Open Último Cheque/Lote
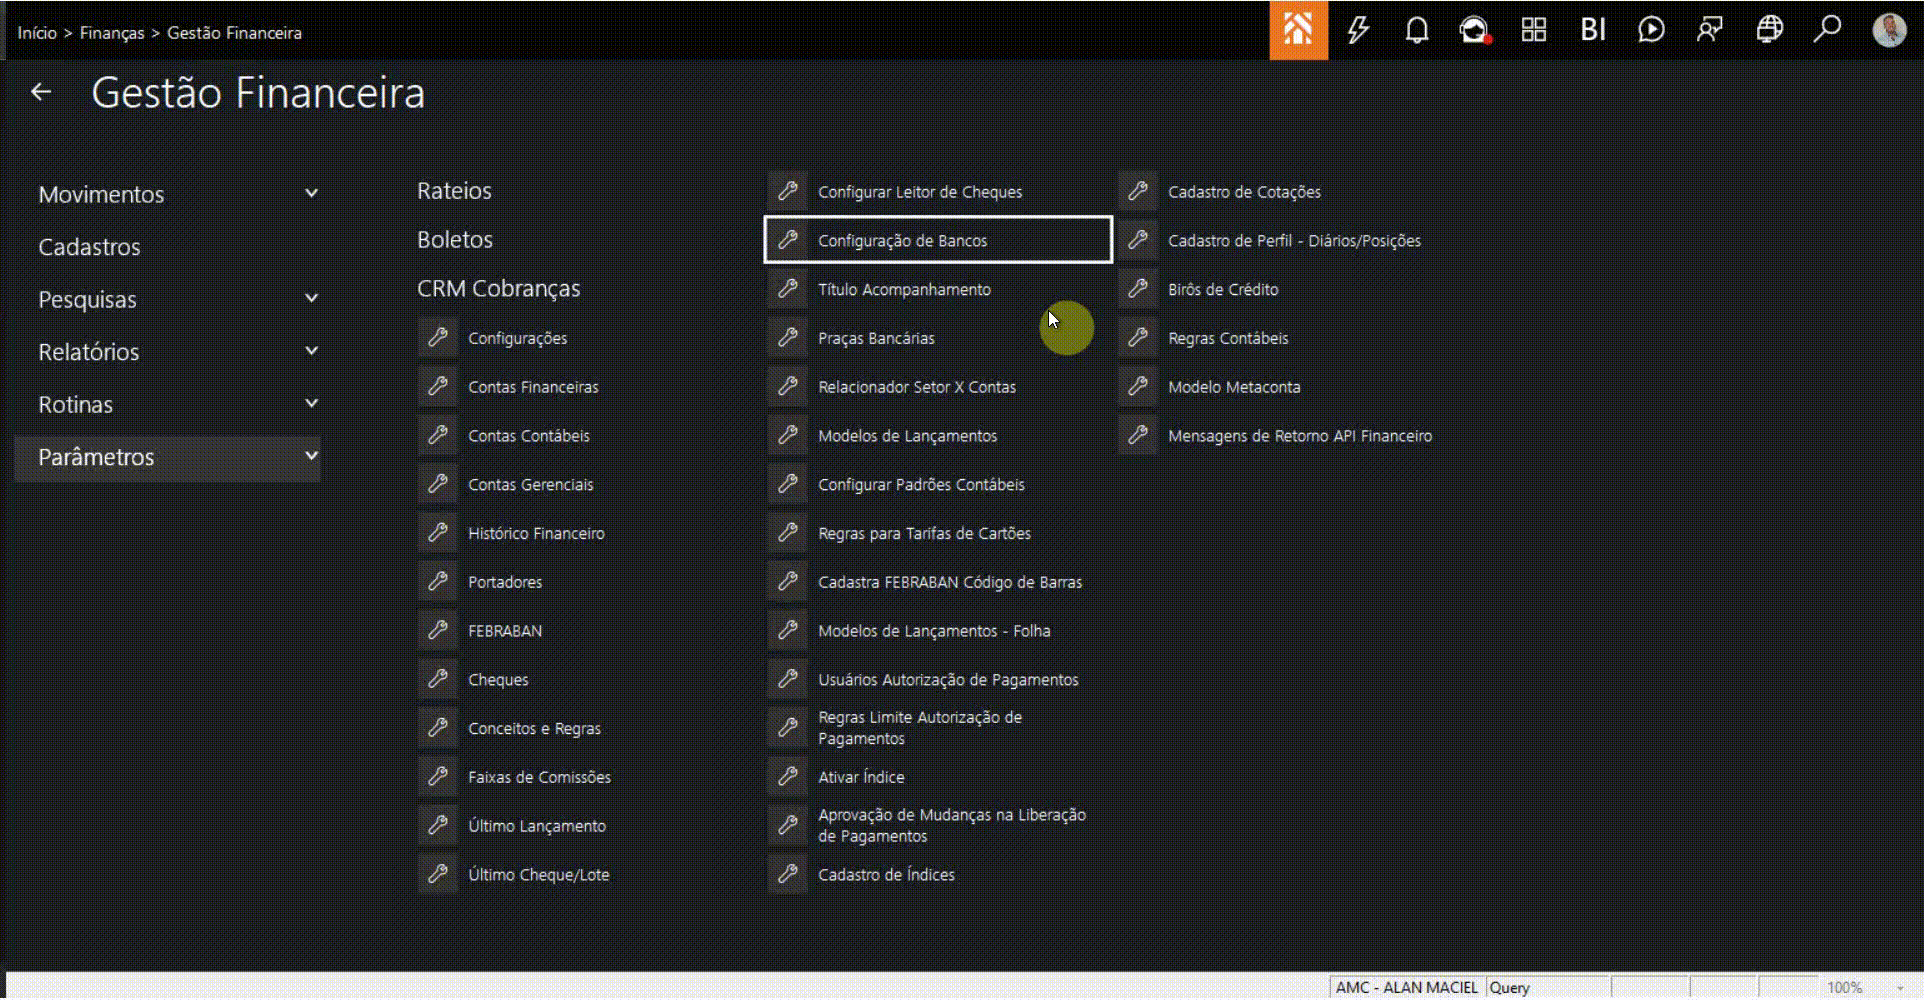Viewport: 1924px width, 1000px height. 538,875
